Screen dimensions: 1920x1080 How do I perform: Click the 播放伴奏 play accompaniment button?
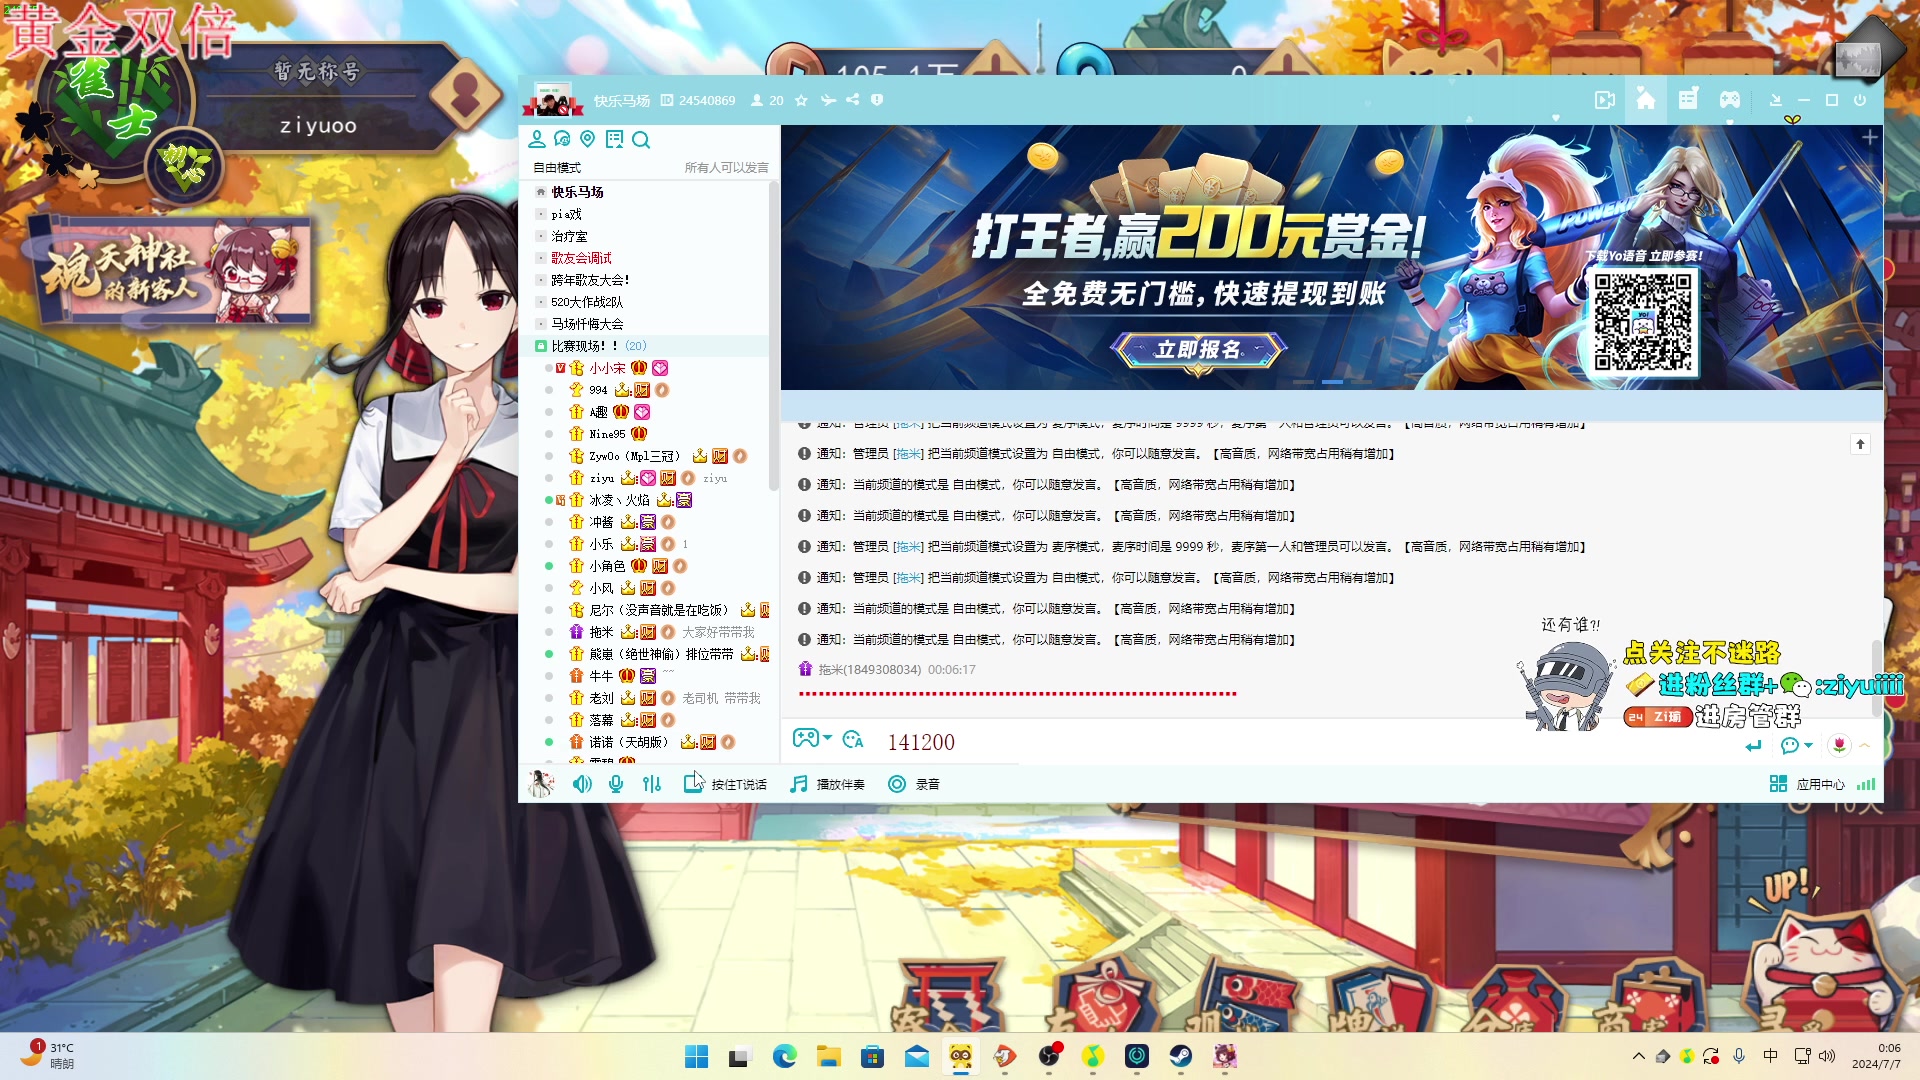click(x=827, y=784)
